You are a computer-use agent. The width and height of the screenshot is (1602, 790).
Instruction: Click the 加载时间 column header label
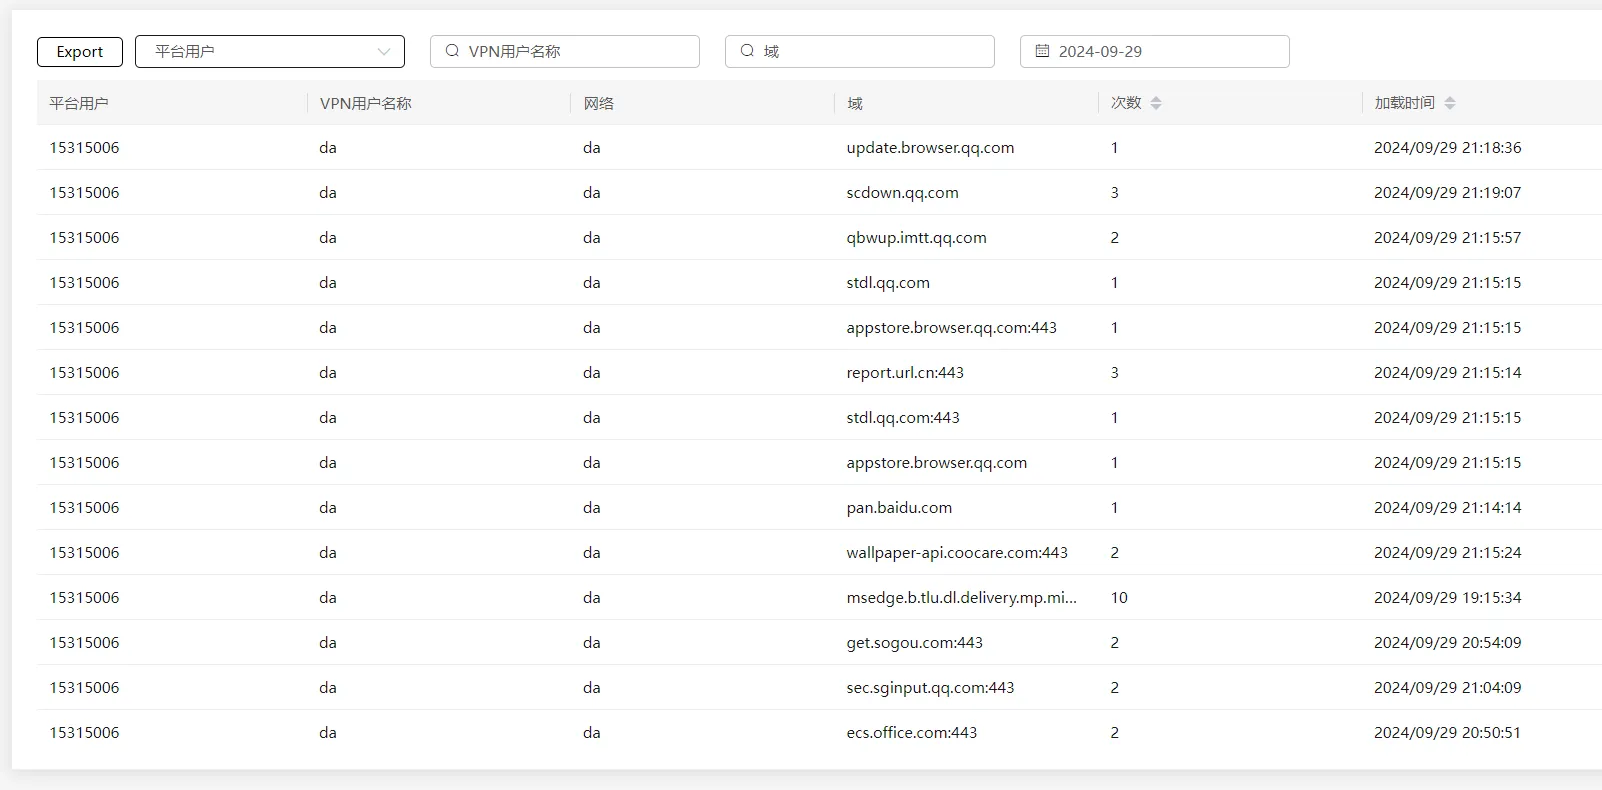coord(1405,103)
